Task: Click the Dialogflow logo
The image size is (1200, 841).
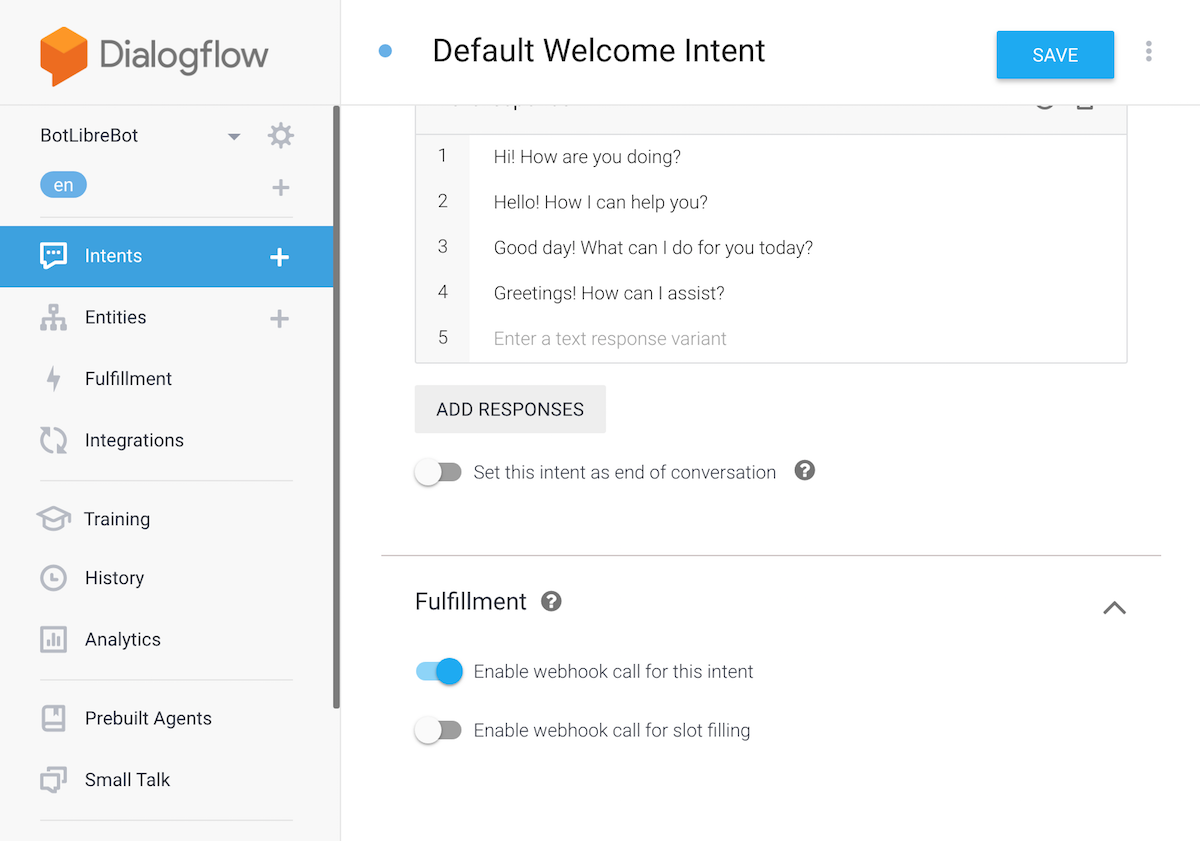Action: [x=154, y=56]
